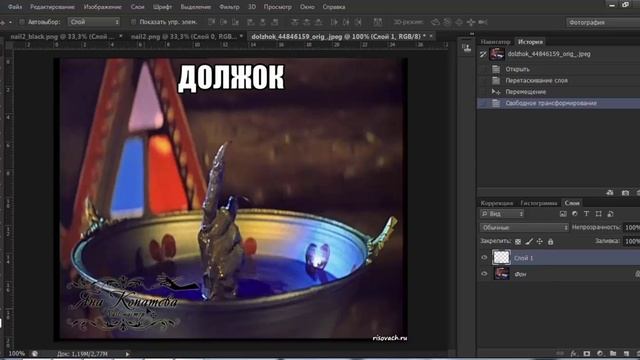
Task: Toggle history brush source for snapshot
Action: coord(483,54)
